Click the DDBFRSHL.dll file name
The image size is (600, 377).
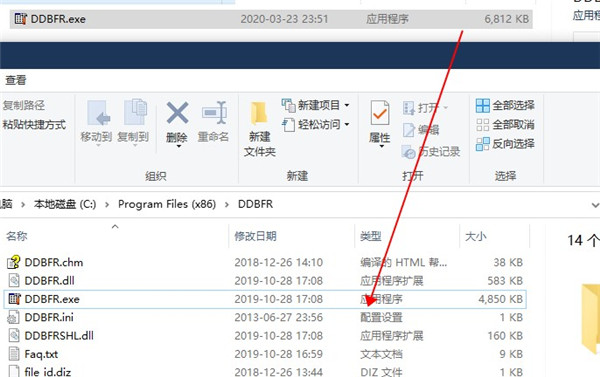59,336
